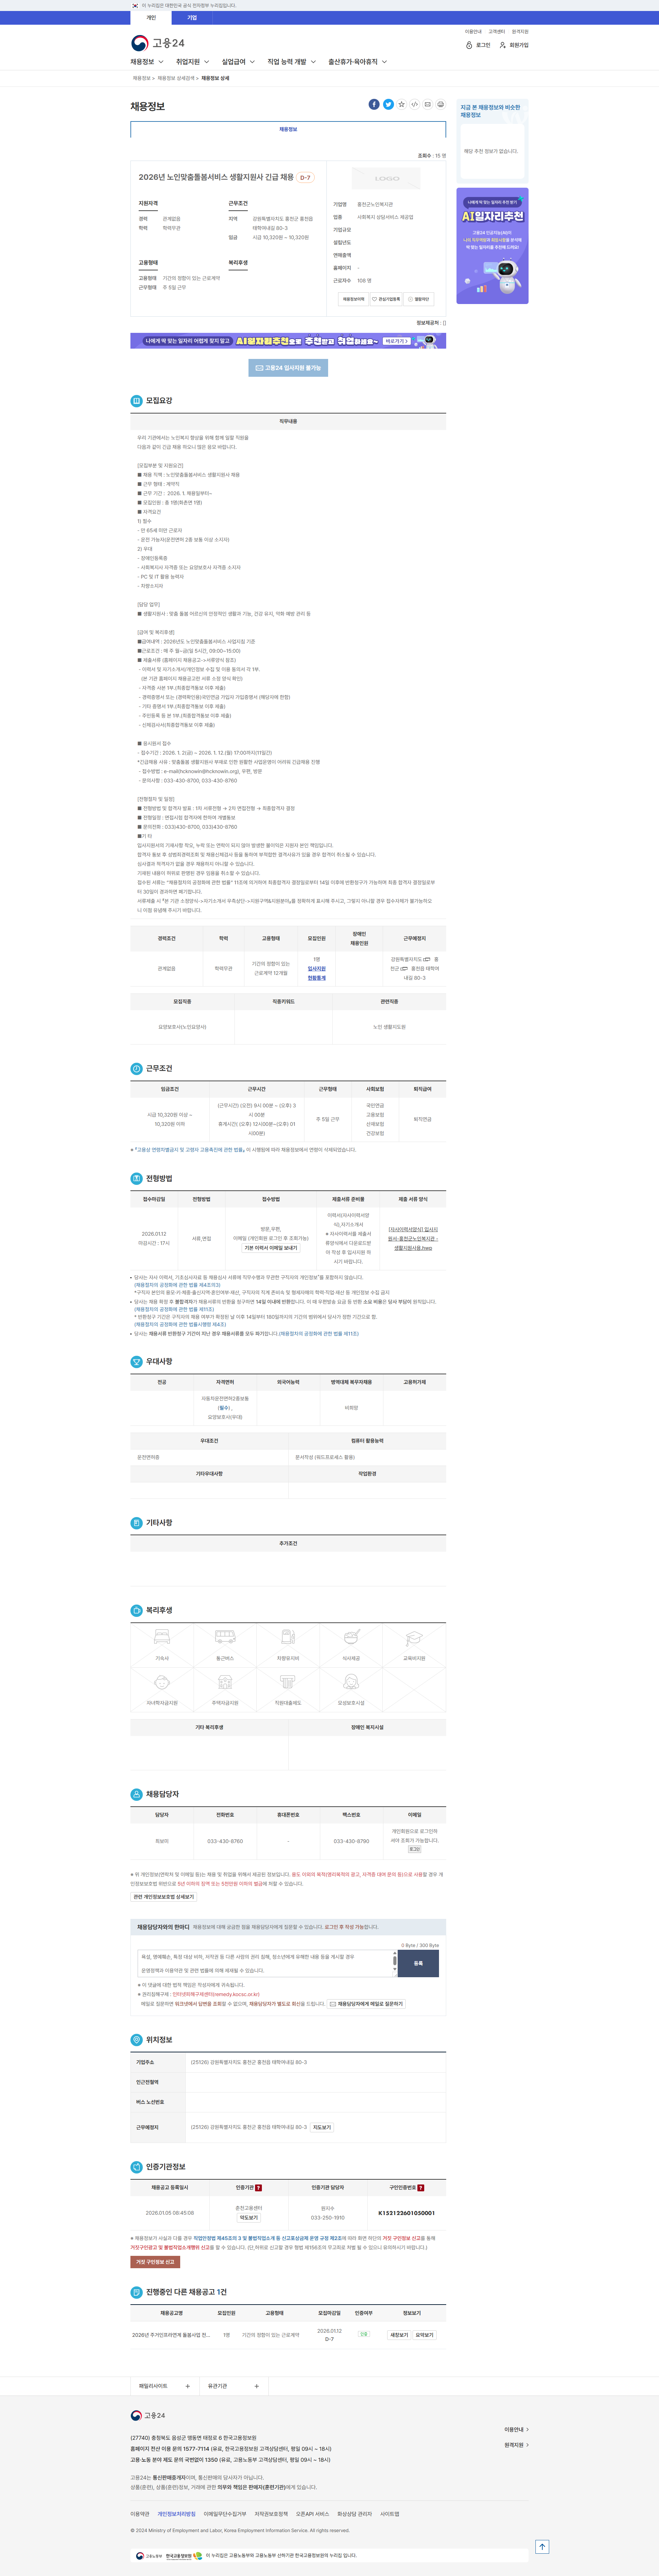This screenshot has height=2576, width=659.
Task: Click the 회원가입 person icon
Action: click(x=503, y=45)
